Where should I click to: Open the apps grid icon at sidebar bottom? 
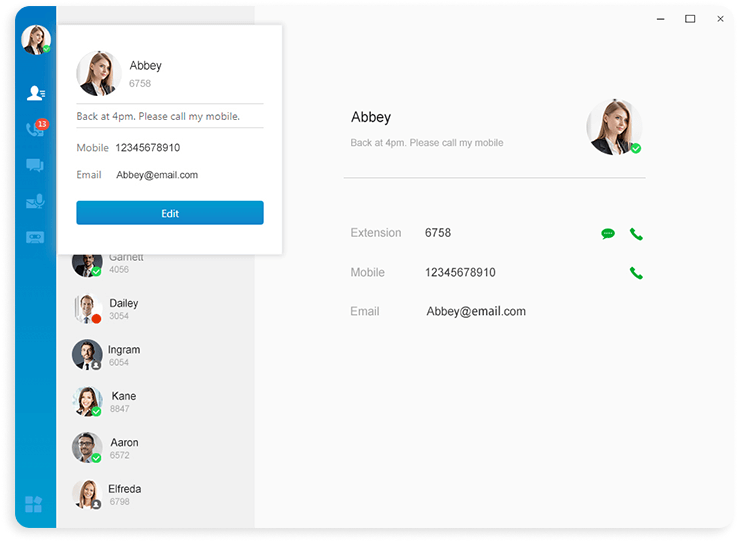pyautogui.click(x=34, y=504)
